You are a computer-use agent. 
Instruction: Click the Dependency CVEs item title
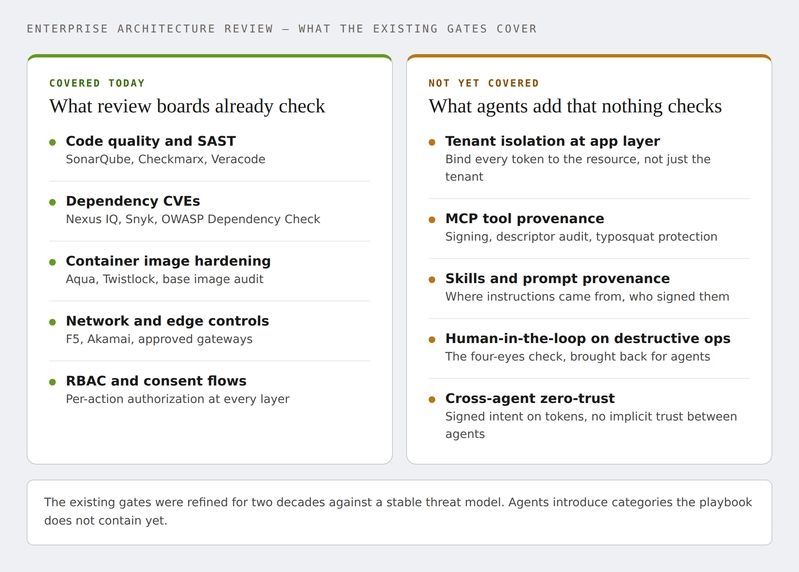(x=133, y=201)
